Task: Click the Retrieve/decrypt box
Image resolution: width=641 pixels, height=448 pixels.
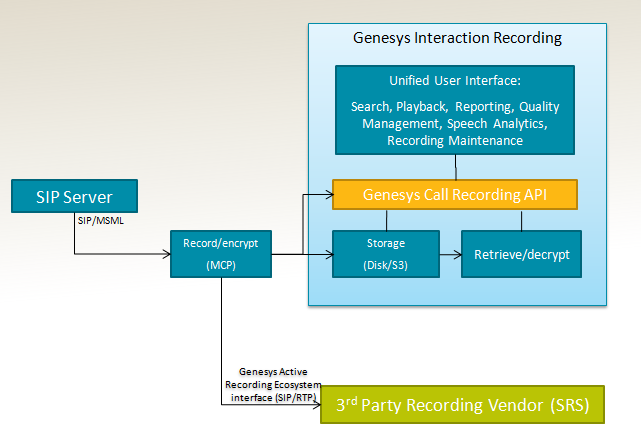Action: [x=520, y=254]
